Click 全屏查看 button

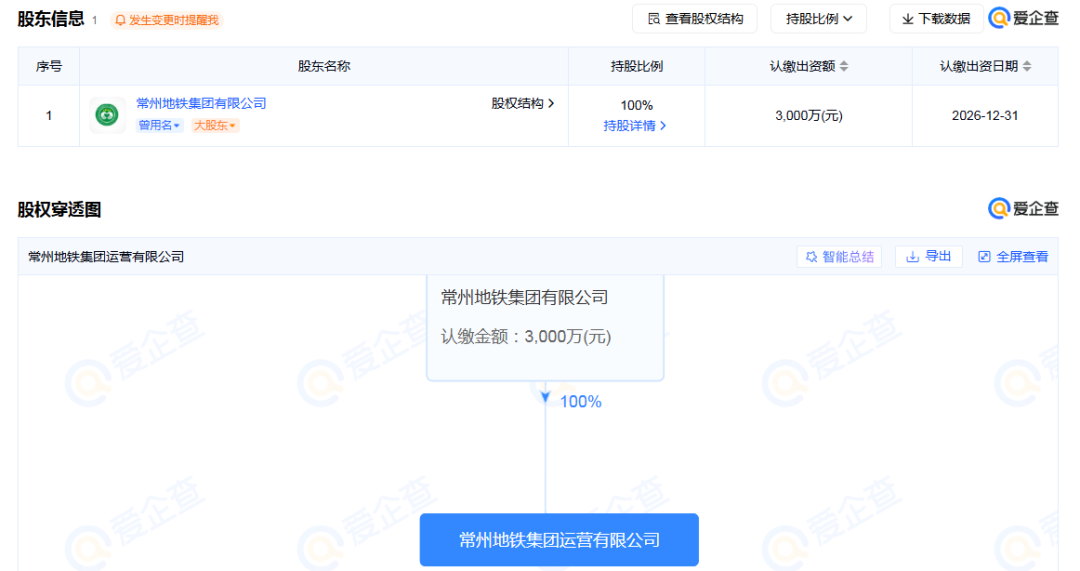pyautogui.click(x=1013, y=257)
